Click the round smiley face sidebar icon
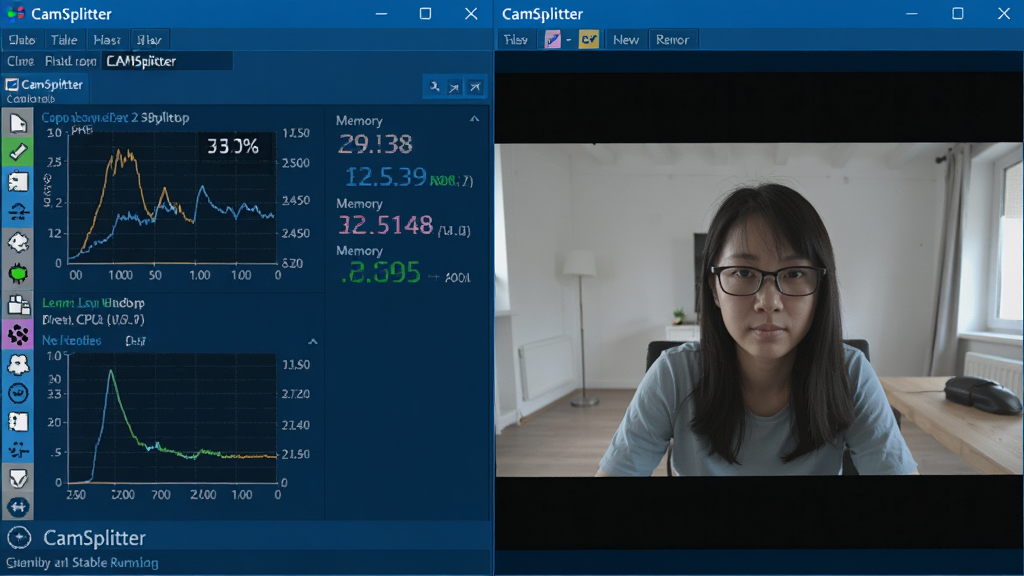Screen dimensions: 1024x576 tap(18, 393)
